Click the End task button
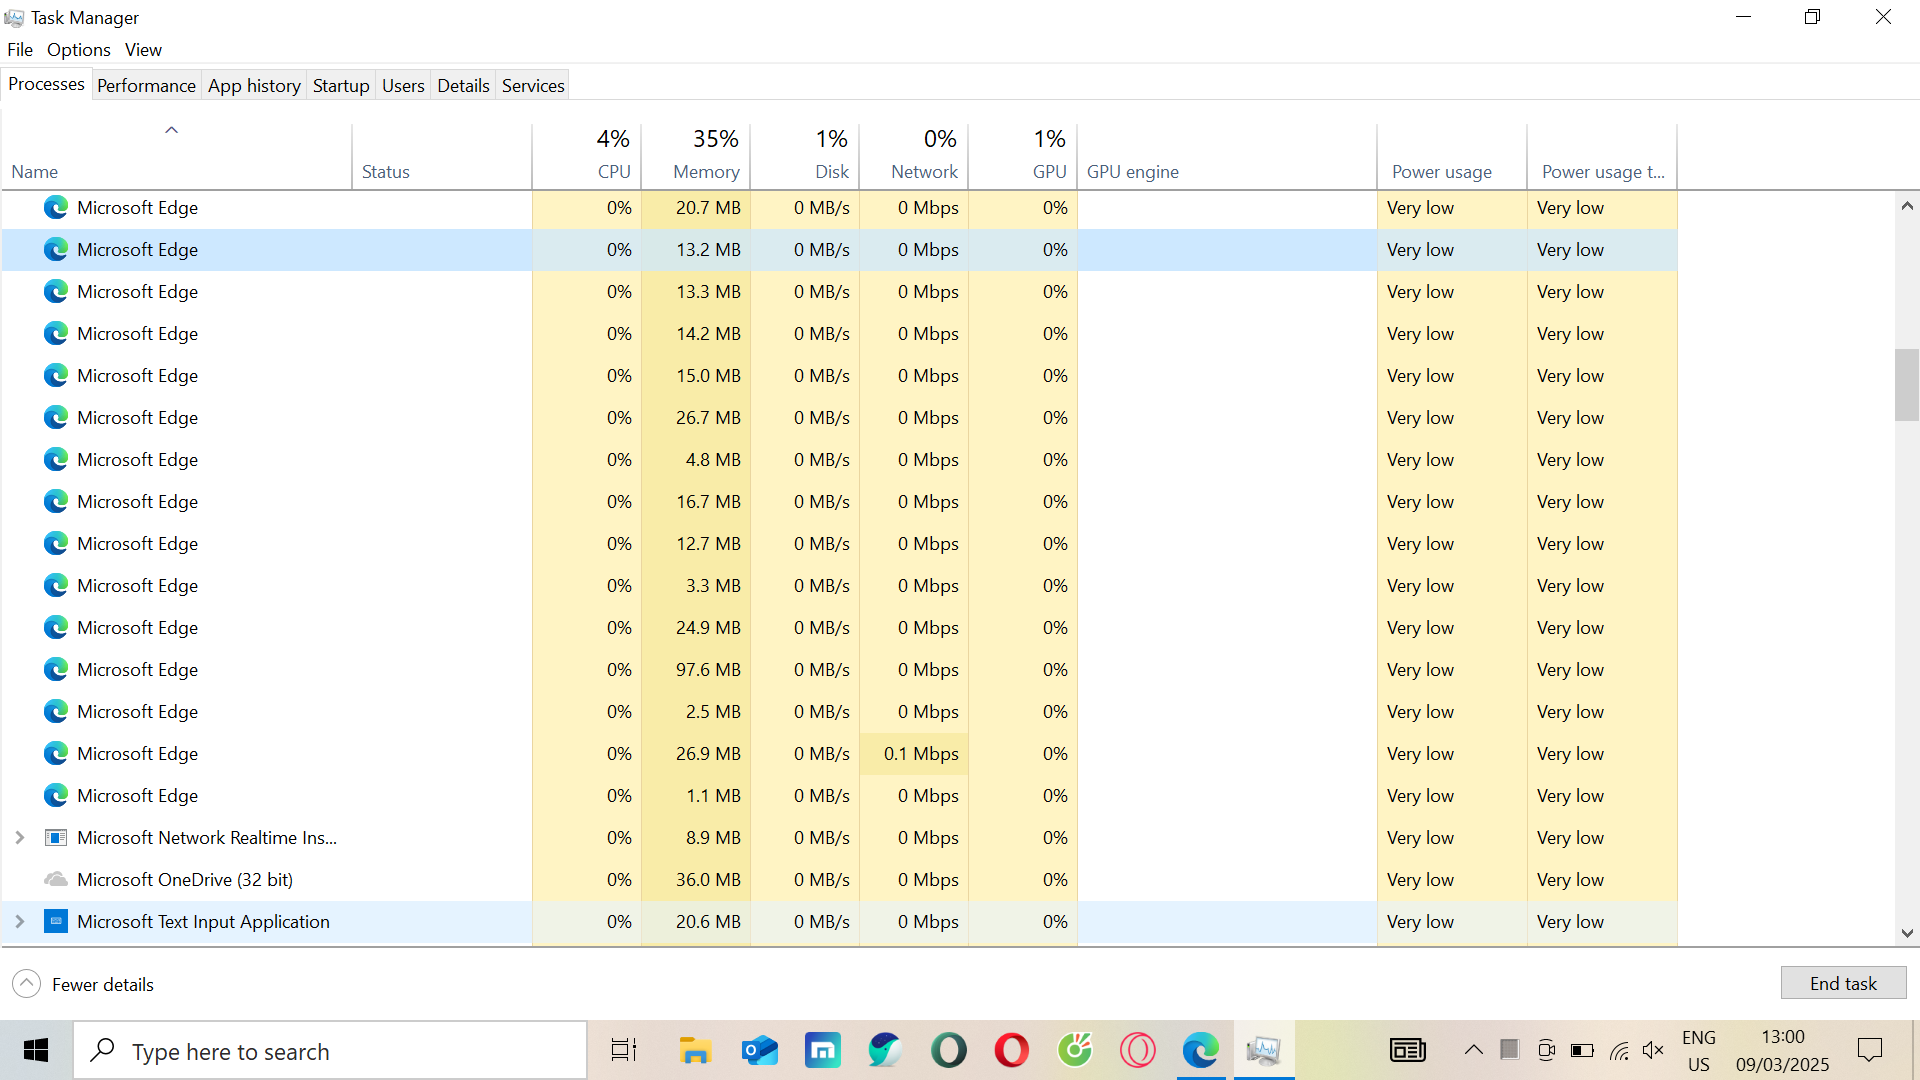Screen dimensions: 1920x1080 [1842, 984]
